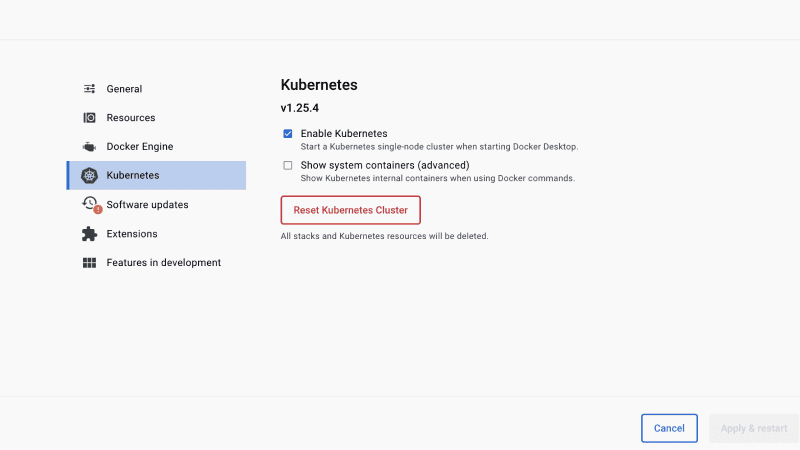Screen dimensions: 800x450
Task: Click the Kubernetes page heading
Action: tap(319, 85)
